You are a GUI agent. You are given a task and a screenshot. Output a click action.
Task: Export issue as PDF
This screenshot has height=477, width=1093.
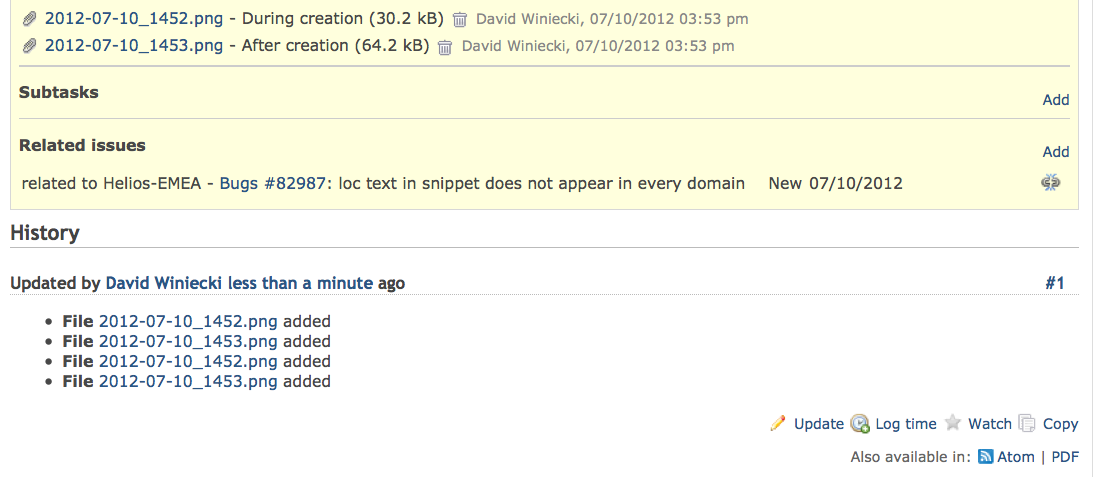click(1065, 457)
